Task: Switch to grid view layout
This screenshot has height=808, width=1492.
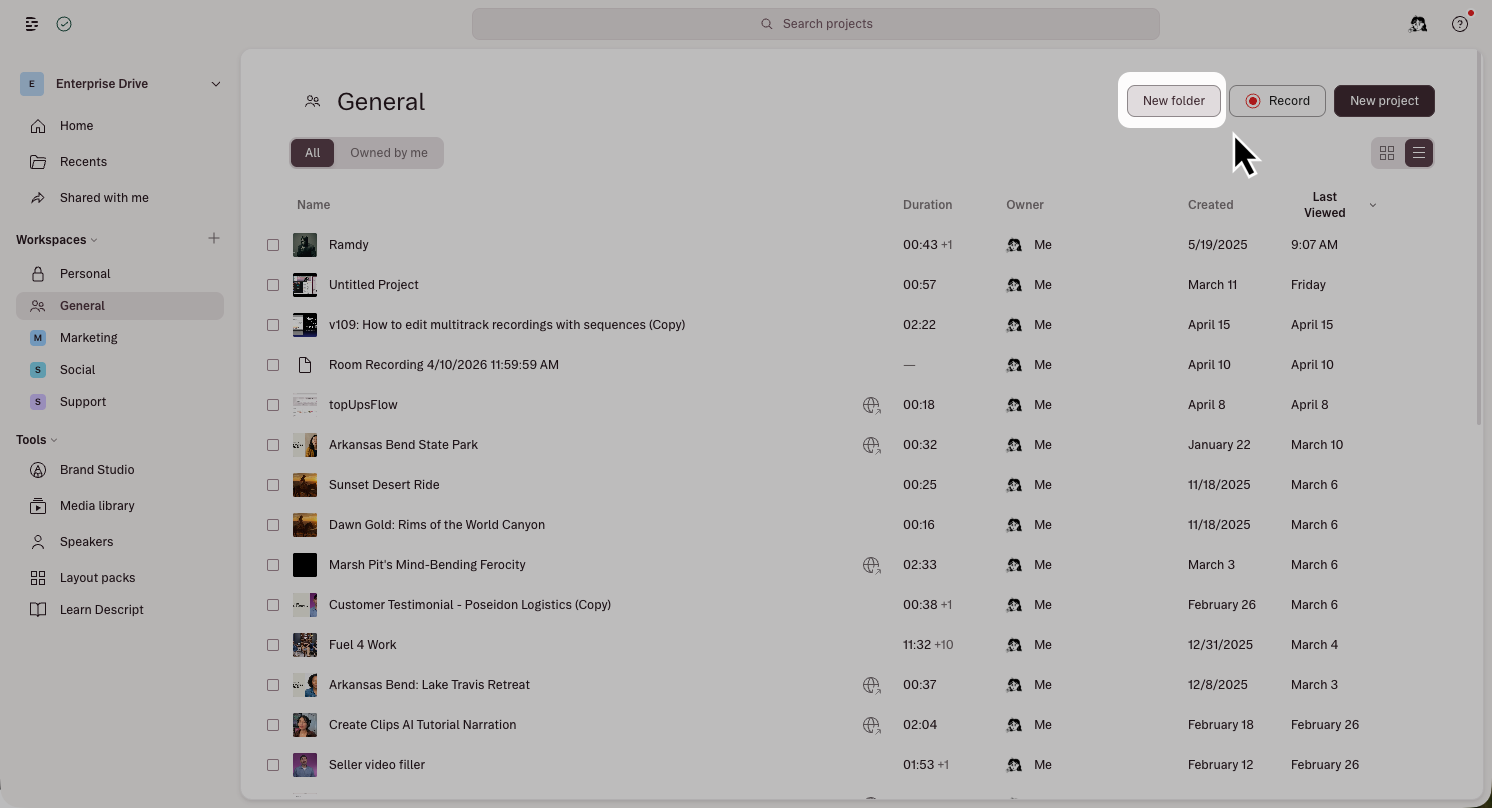Action: (1387, 152)
